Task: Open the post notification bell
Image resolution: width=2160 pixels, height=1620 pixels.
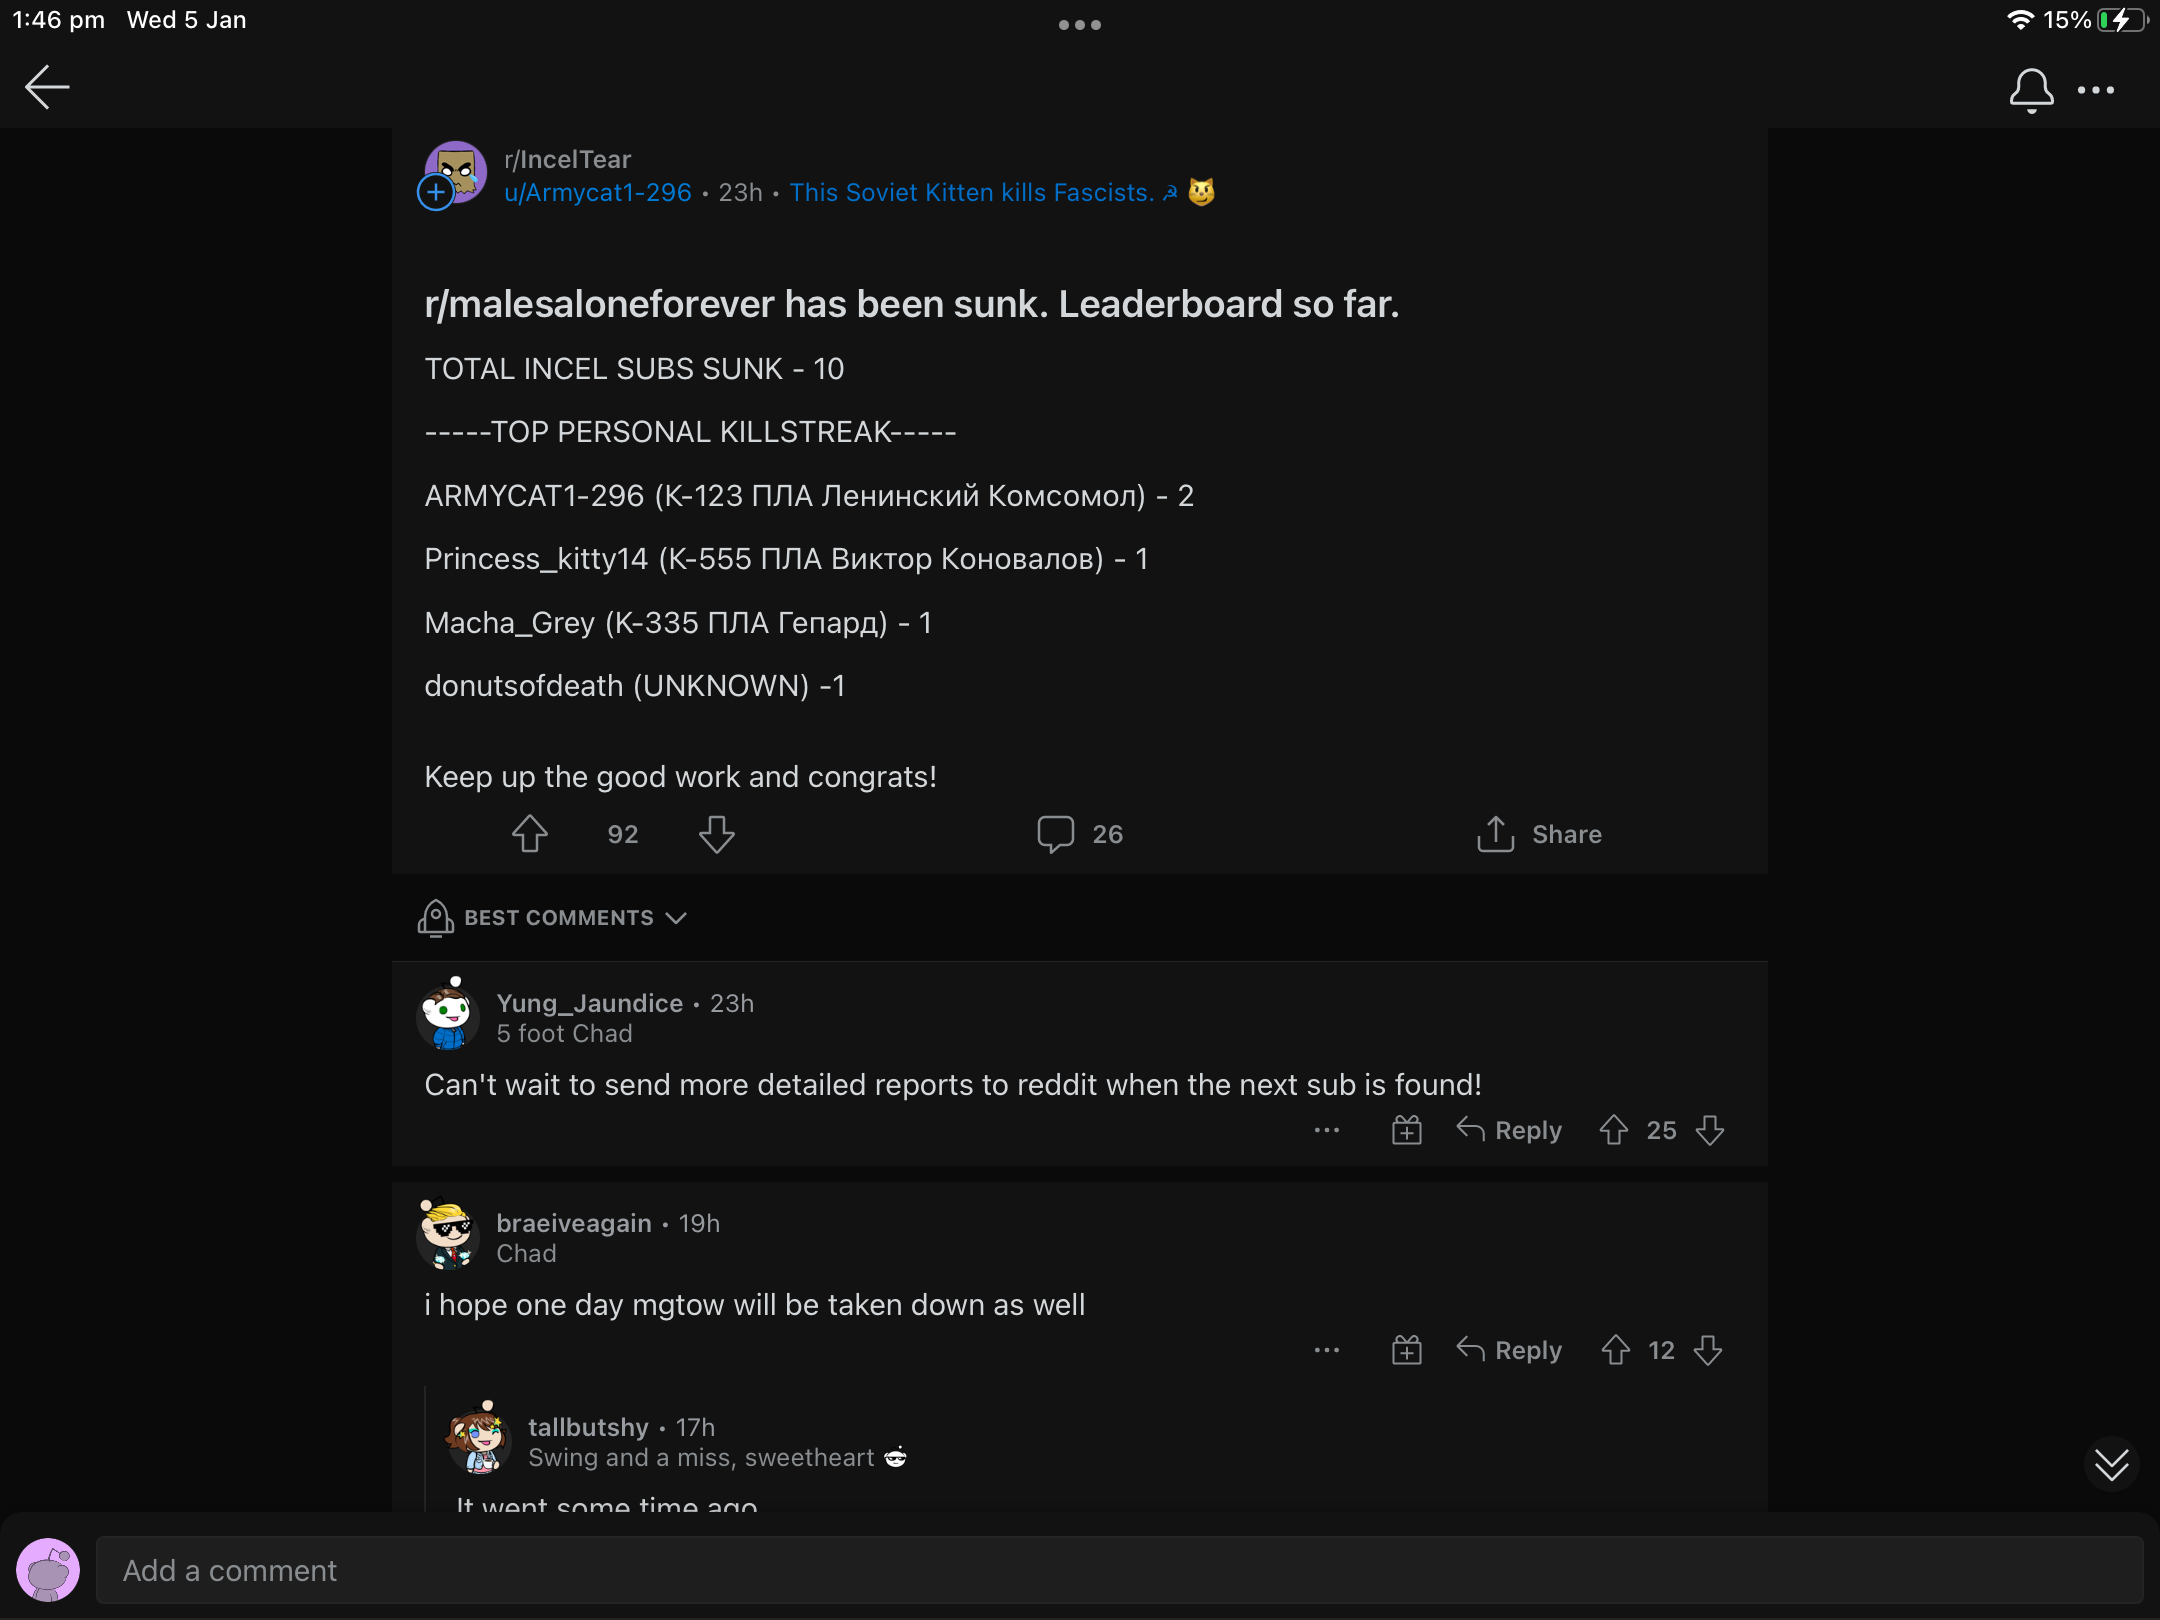Action: 2031,90
